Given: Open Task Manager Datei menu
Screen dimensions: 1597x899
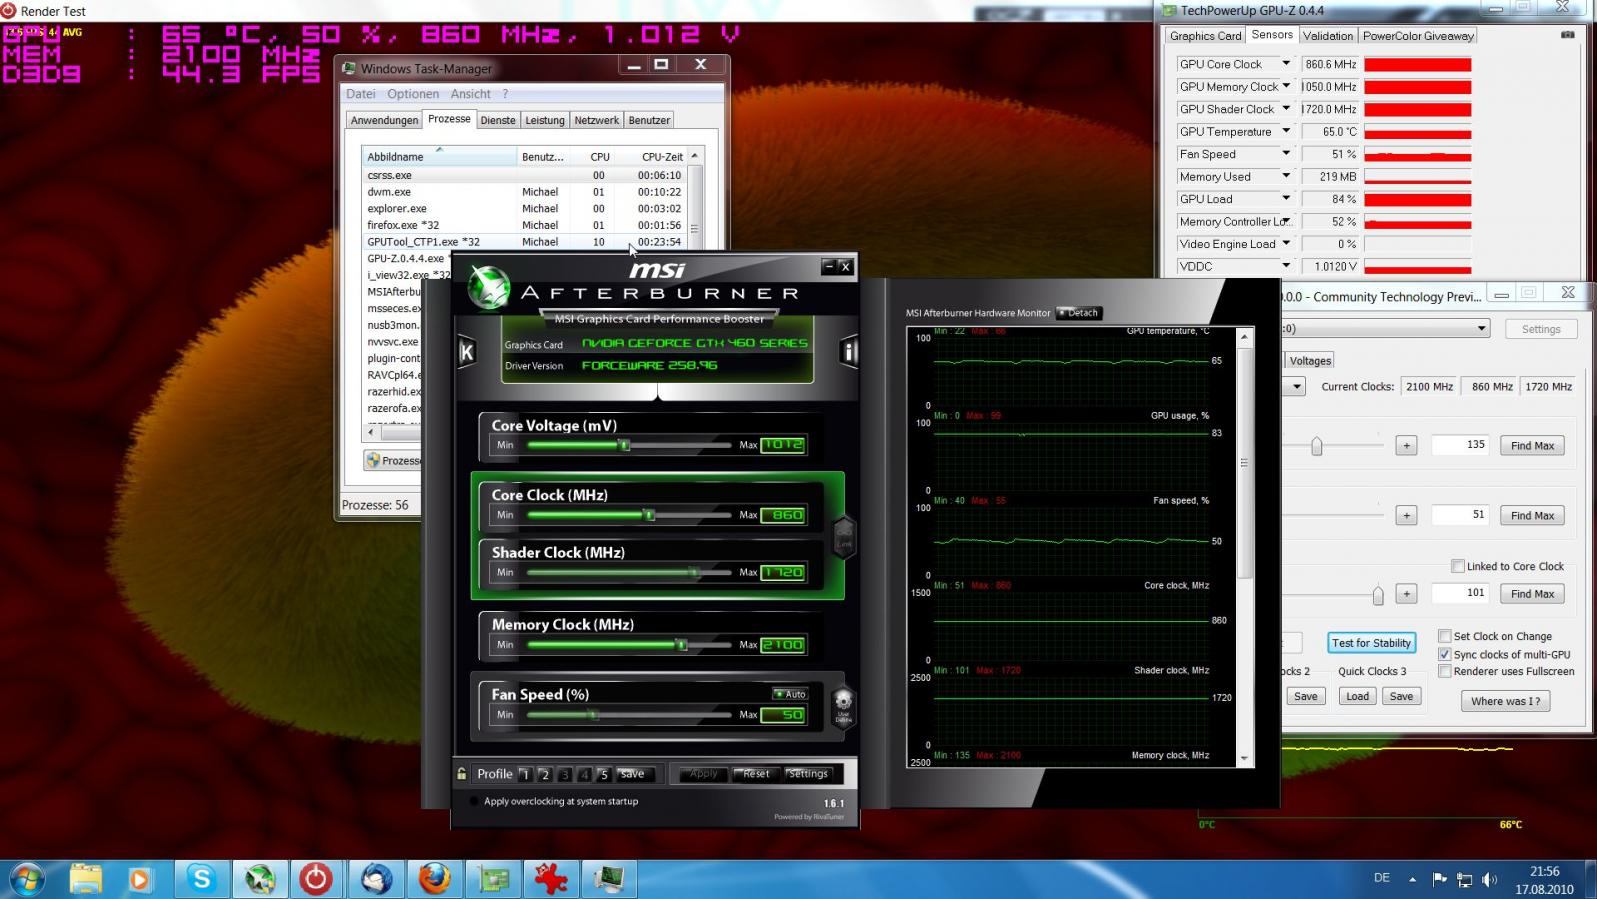Looking at the screenshot, I should (360, 94).
